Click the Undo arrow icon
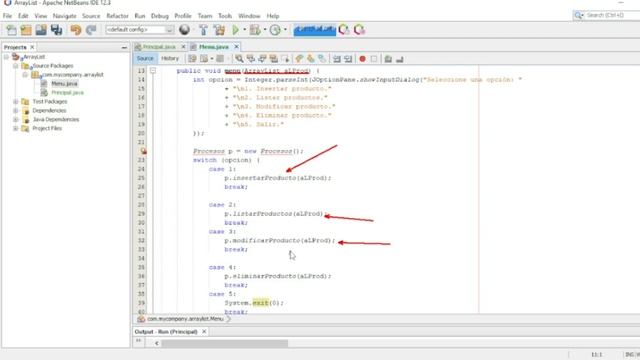 click(x=76, y=30)
